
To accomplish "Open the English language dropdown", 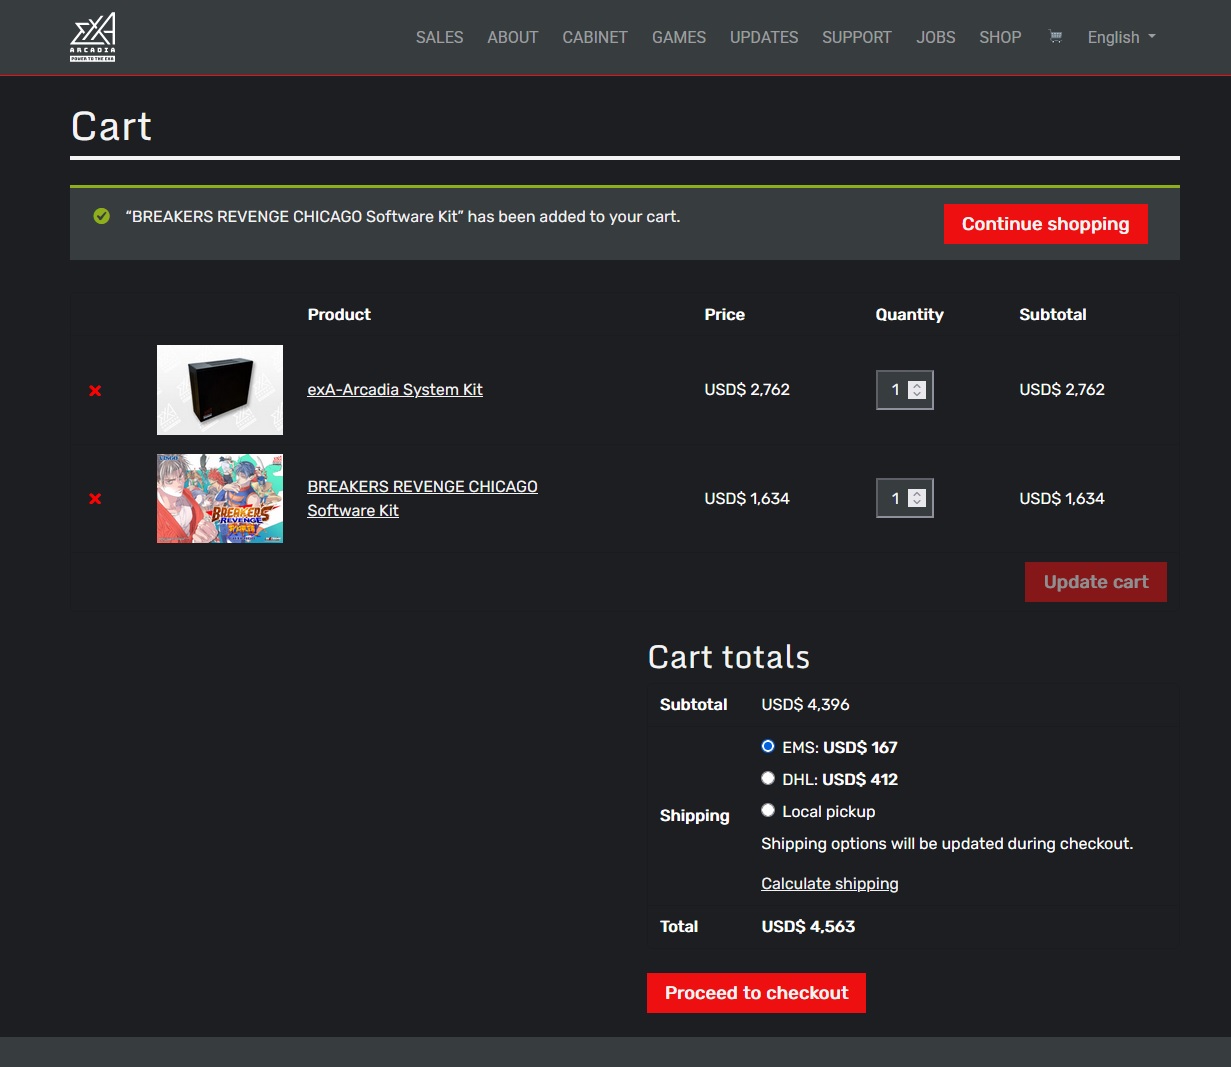I will [1121, 37].
